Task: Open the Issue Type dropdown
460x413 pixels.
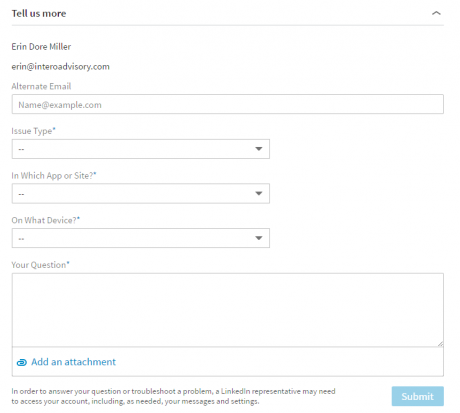Action: [x=141, y=149]
